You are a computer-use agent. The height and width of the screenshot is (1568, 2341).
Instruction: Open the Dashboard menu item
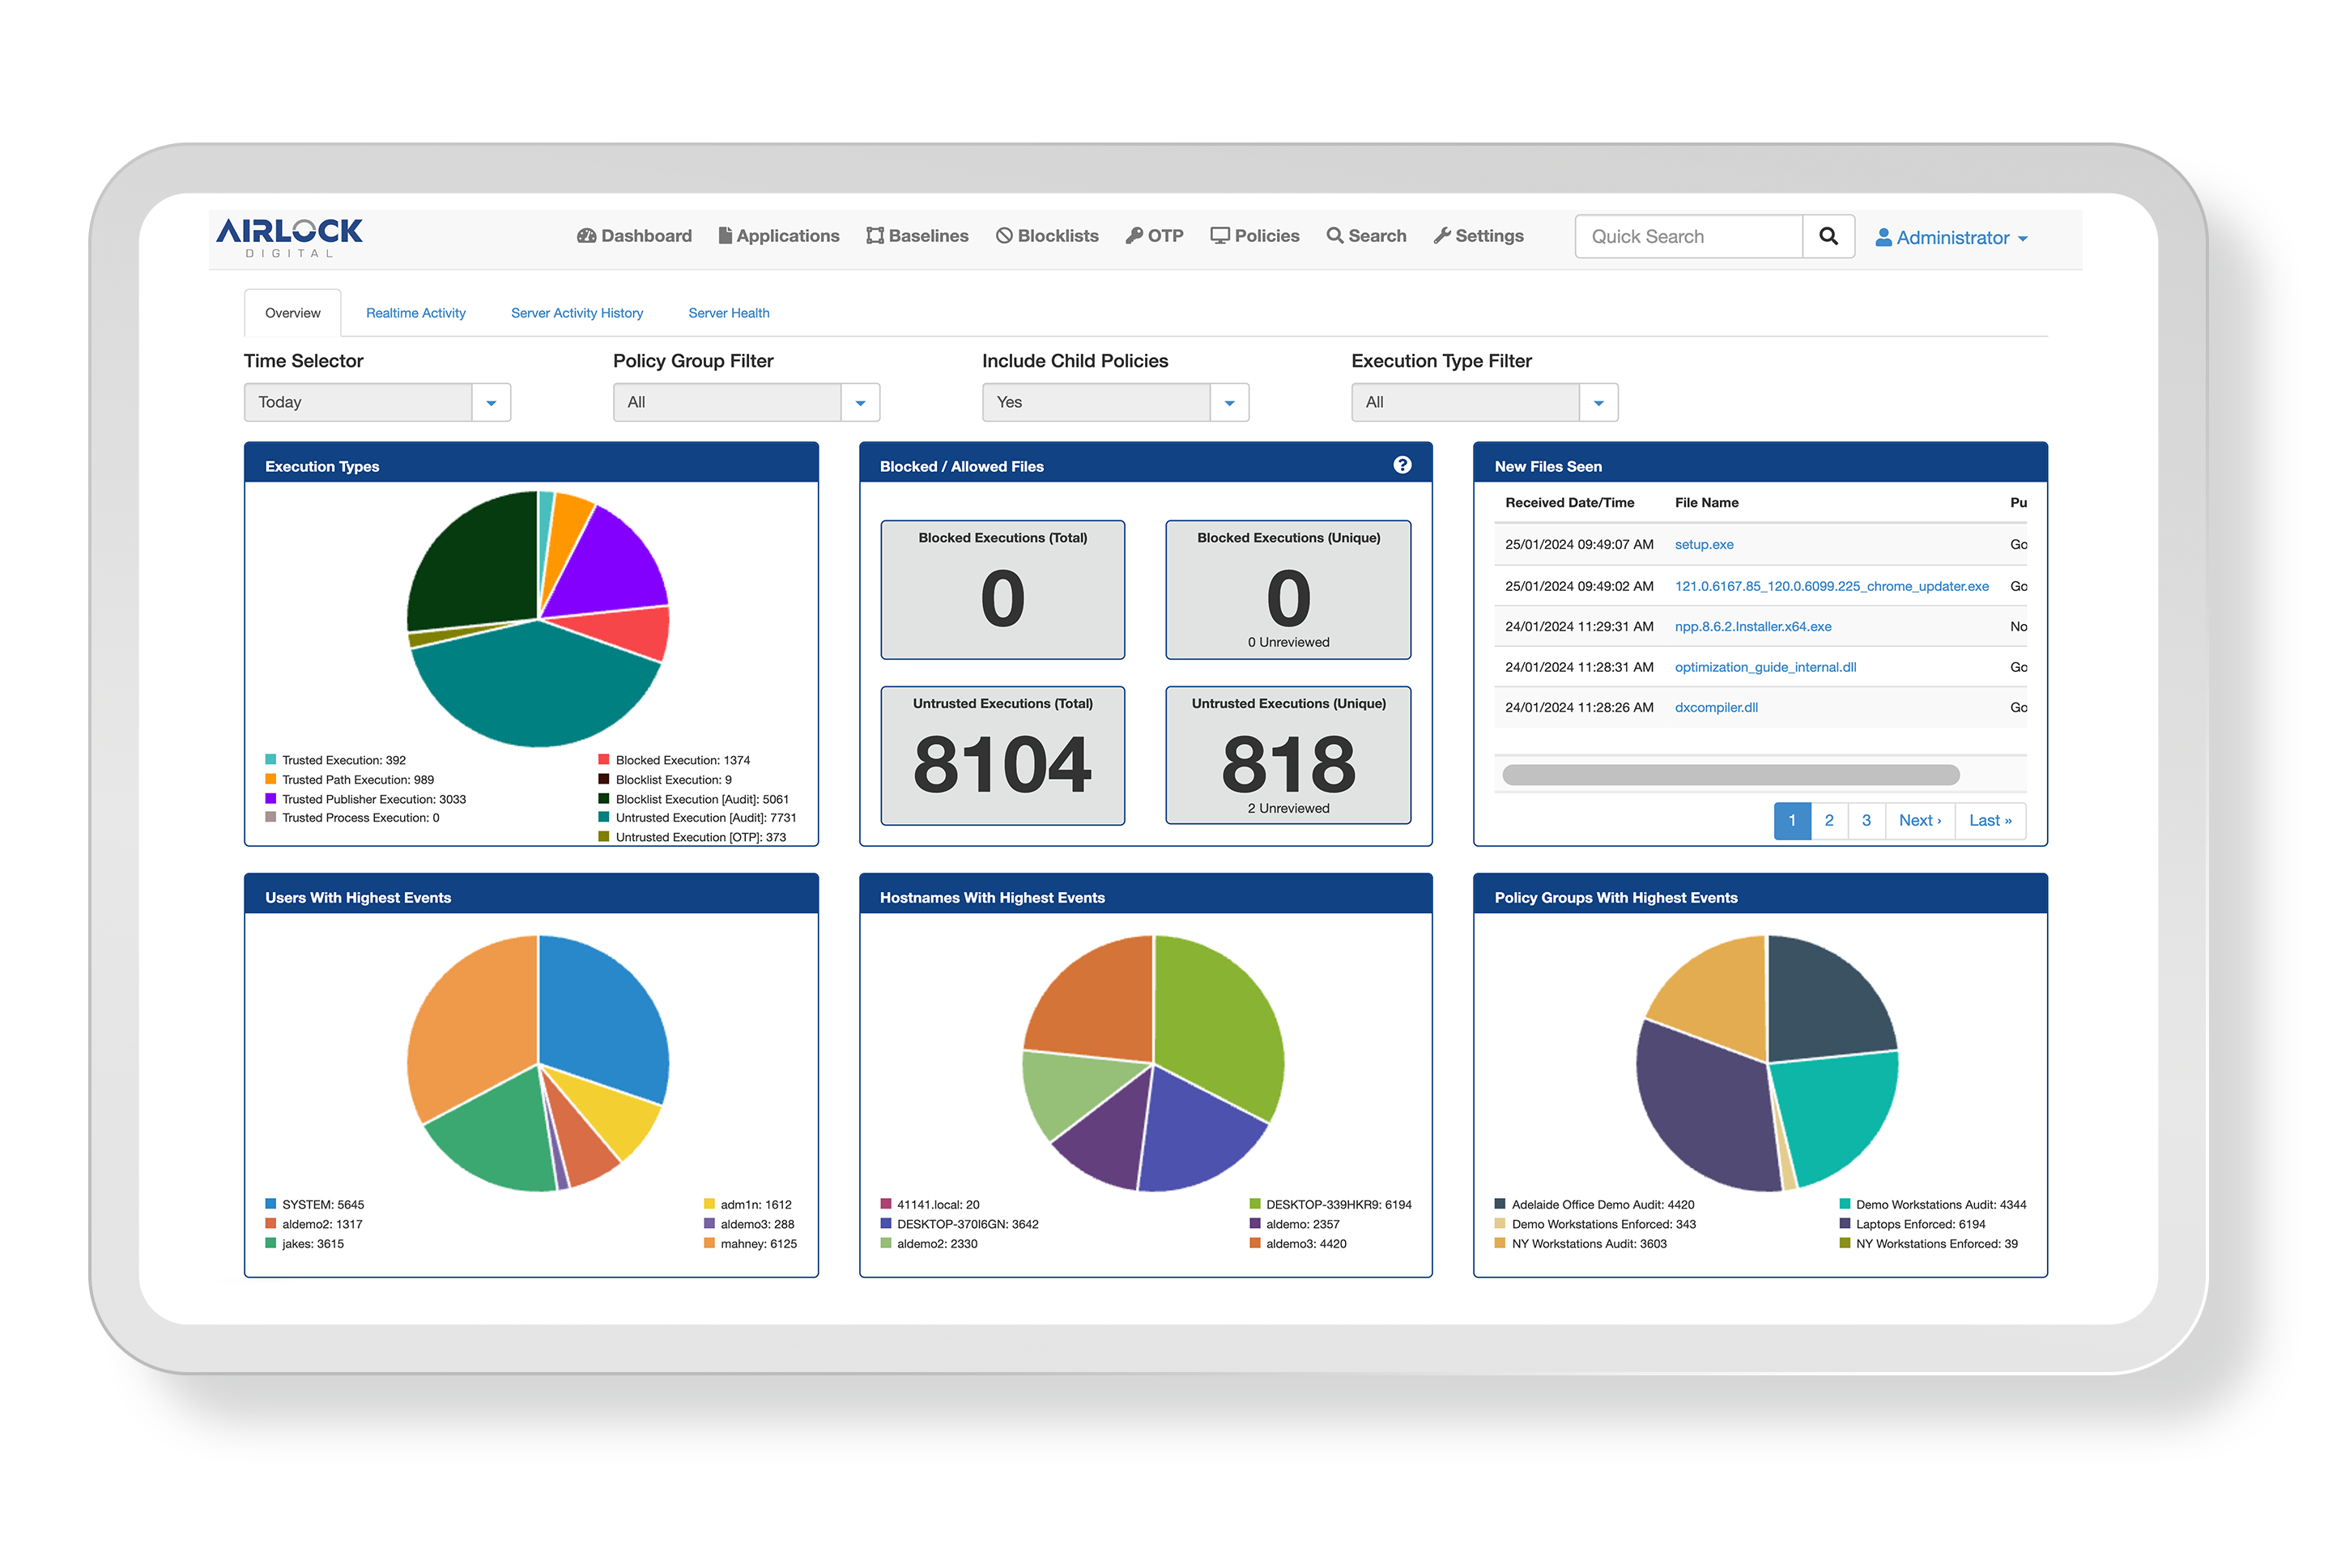634,236
